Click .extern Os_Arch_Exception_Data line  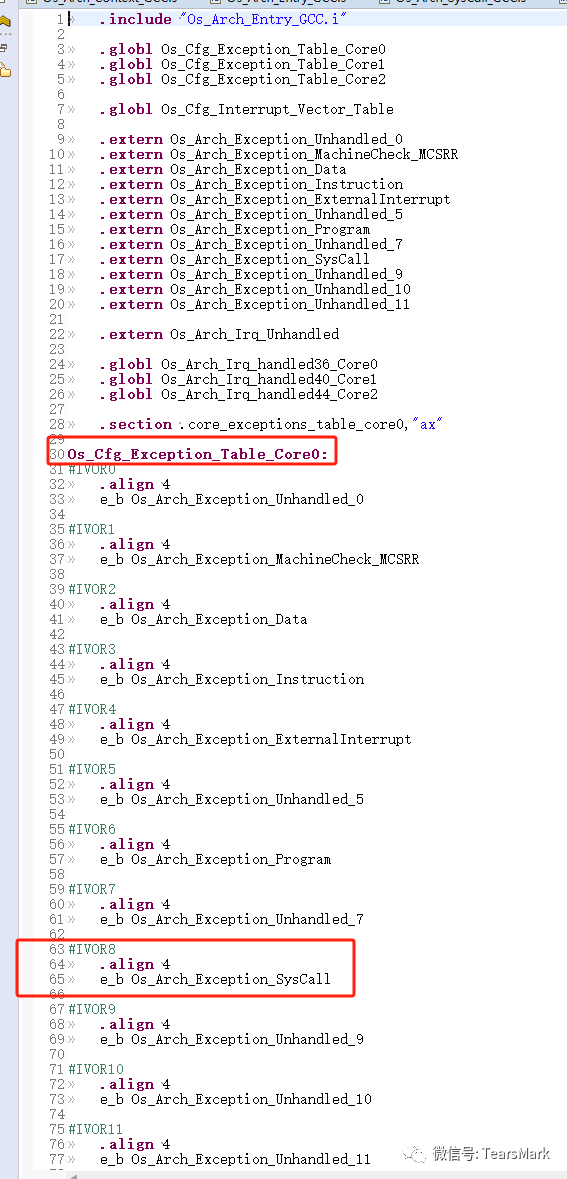pos(223,169)
